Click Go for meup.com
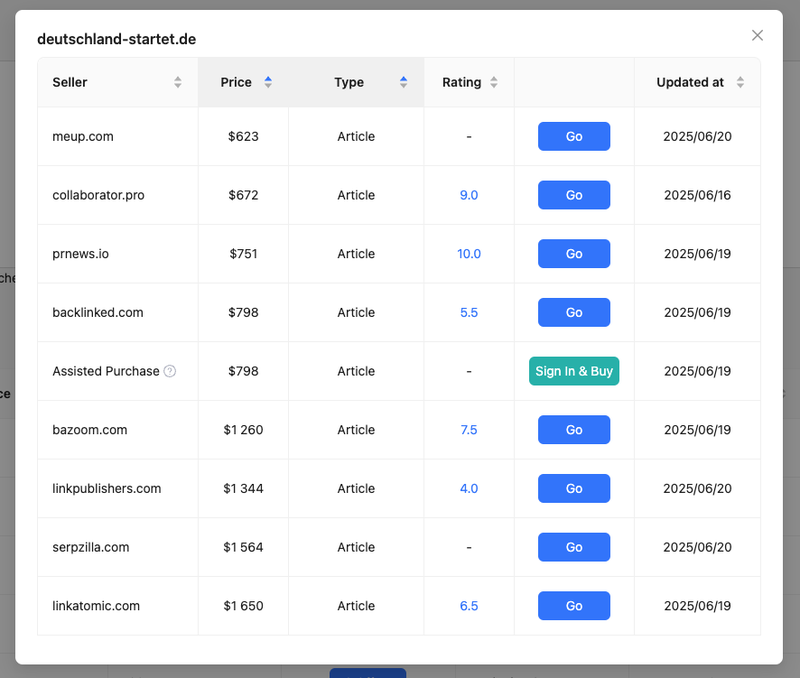The image size is (800, 678). [x=573, y=136]
